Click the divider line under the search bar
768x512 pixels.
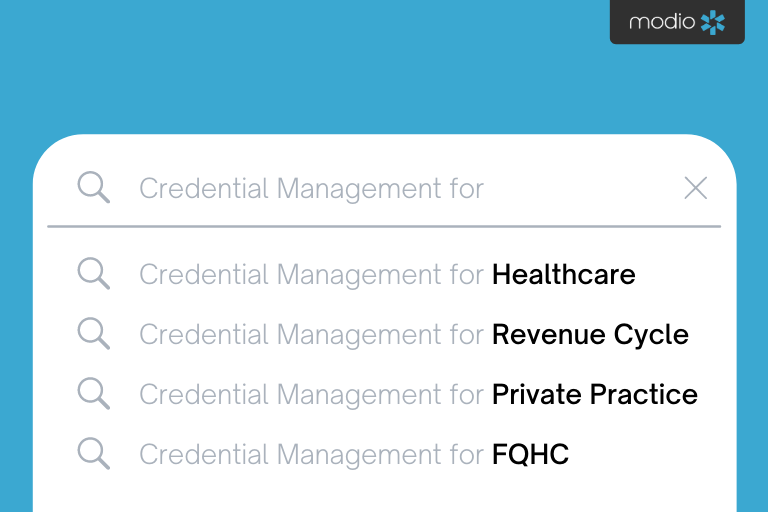[384, 227]
